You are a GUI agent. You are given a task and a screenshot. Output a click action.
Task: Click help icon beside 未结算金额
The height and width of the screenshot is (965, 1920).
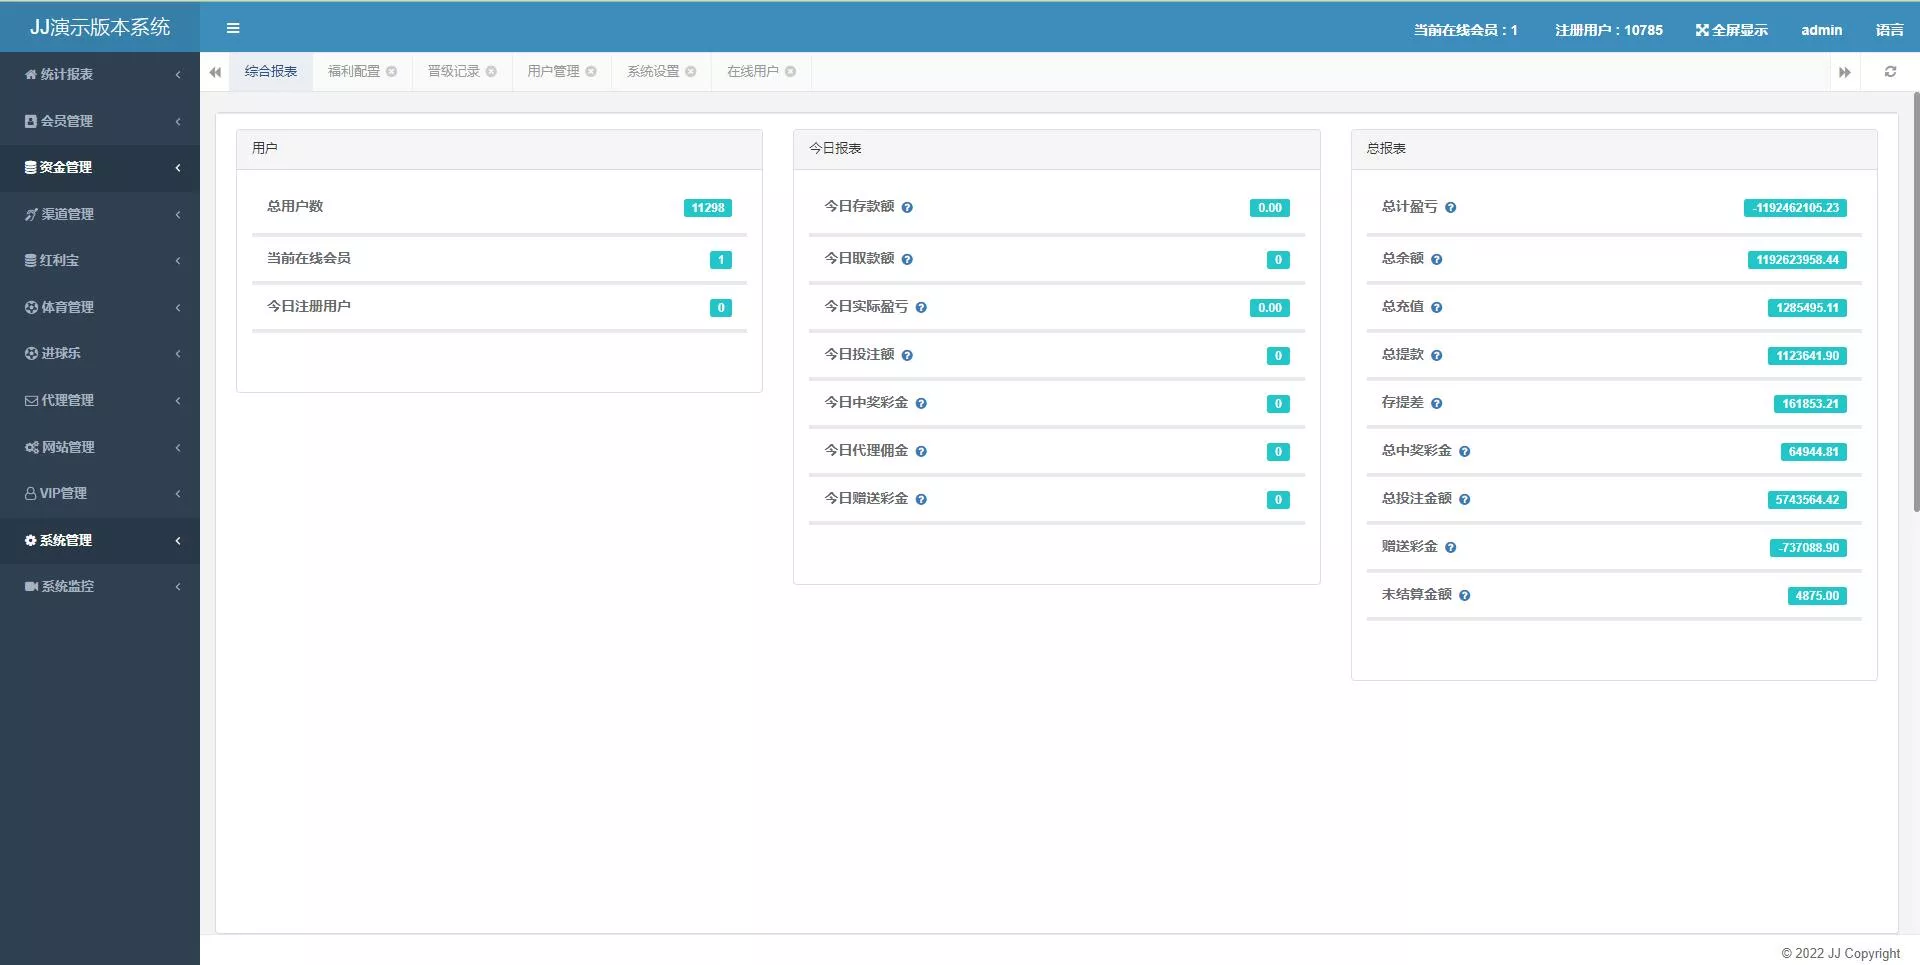1464,596
